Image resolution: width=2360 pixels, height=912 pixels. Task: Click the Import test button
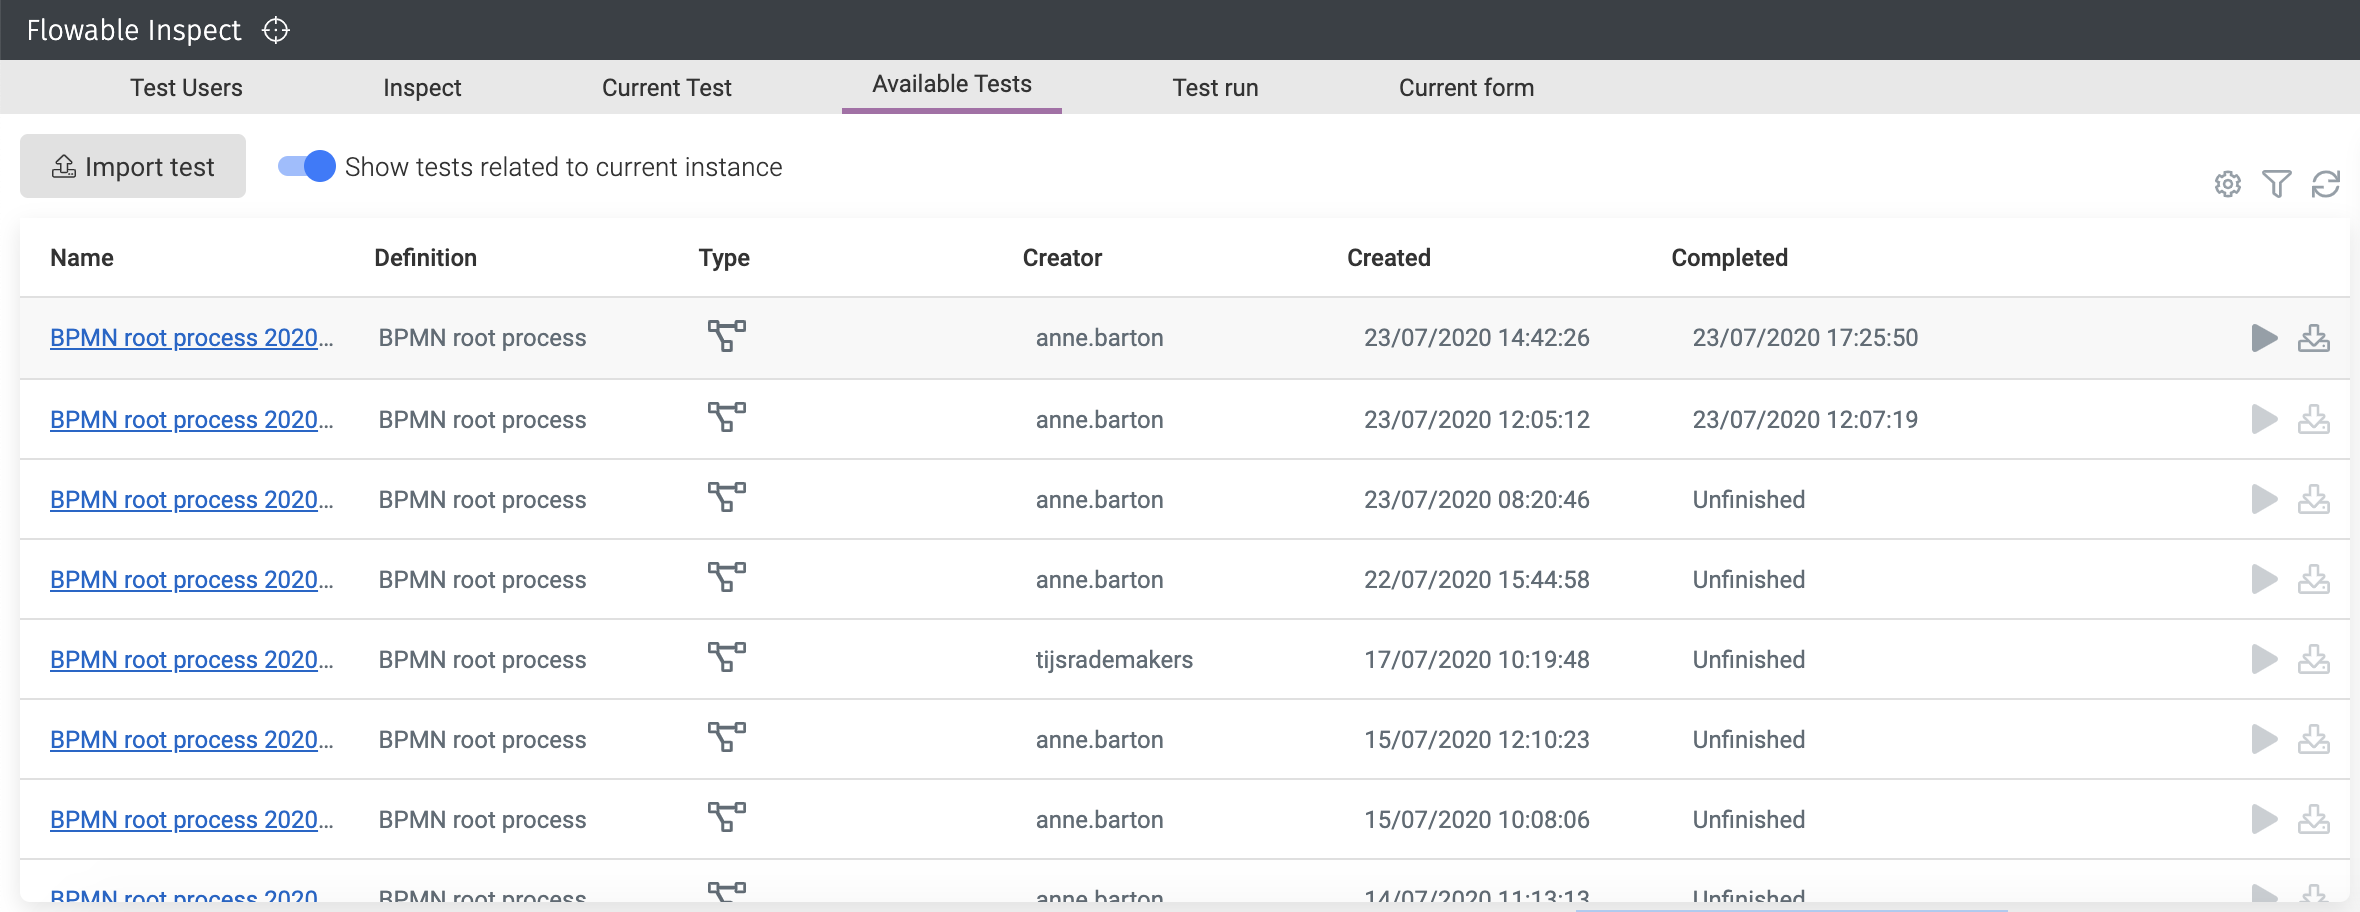(x=132, y=166)
